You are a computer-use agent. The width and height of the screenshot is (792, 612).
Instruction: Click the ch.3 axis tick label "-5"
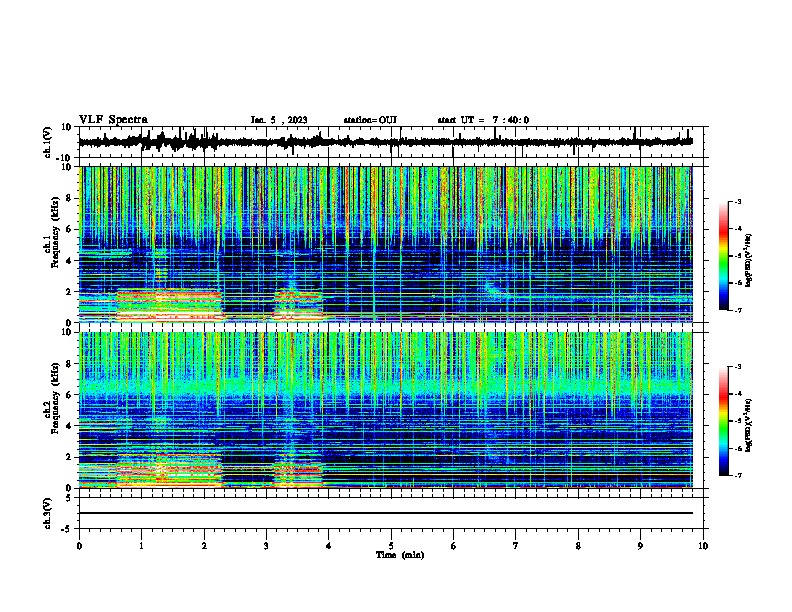point(67,529)
